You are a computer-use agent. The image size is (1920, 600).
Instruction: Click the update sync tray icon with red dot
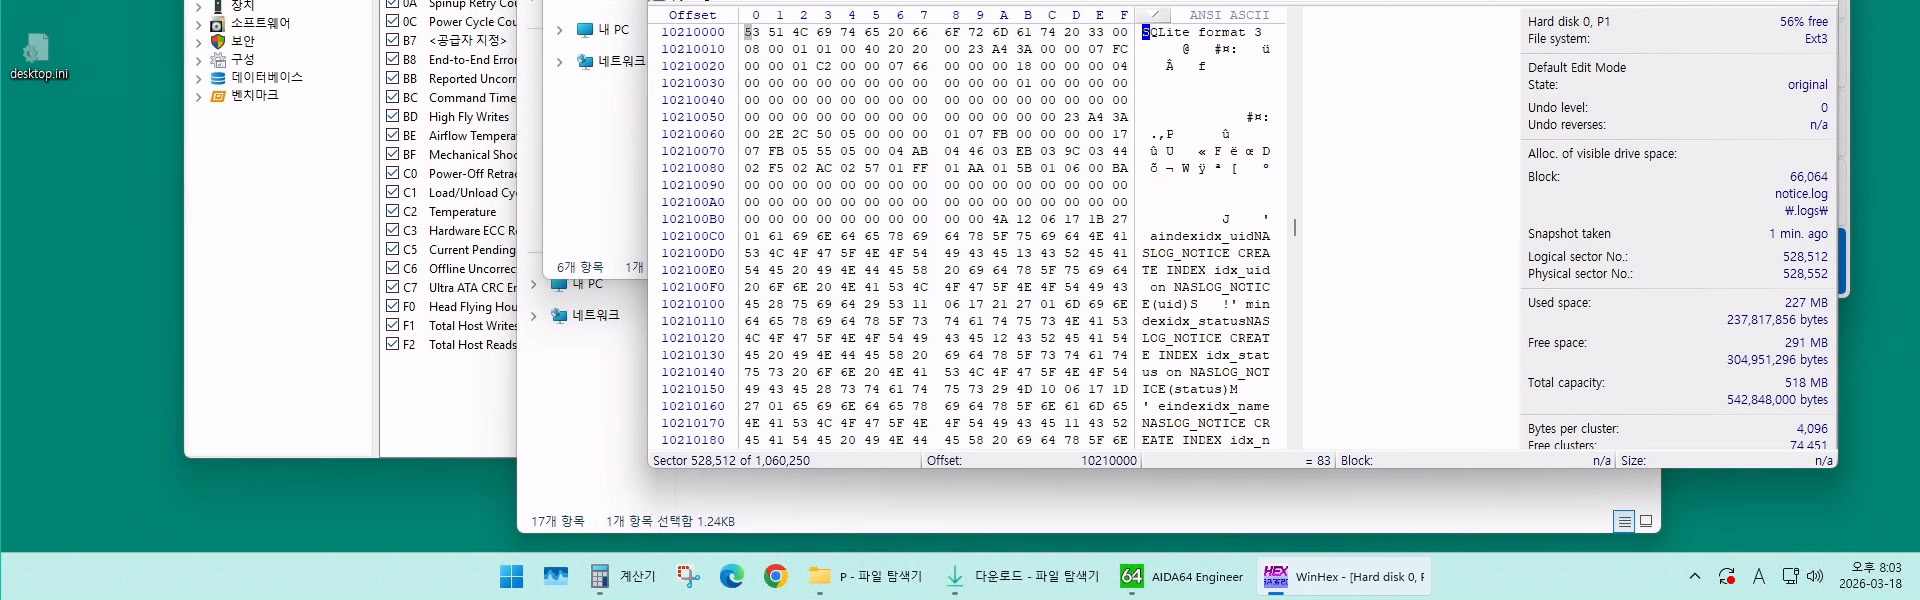click(1727, 576)
